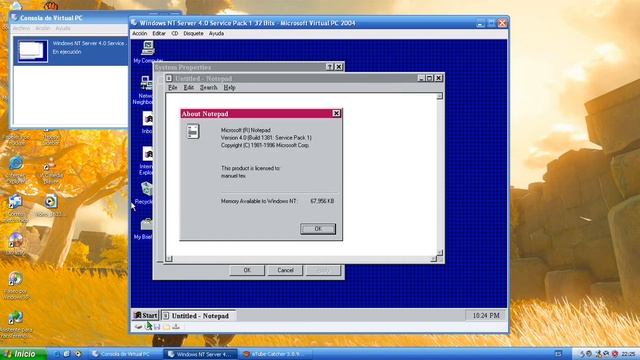
Task: Close the About Notepad dialog with X
Action: click(x=336, y=113)
